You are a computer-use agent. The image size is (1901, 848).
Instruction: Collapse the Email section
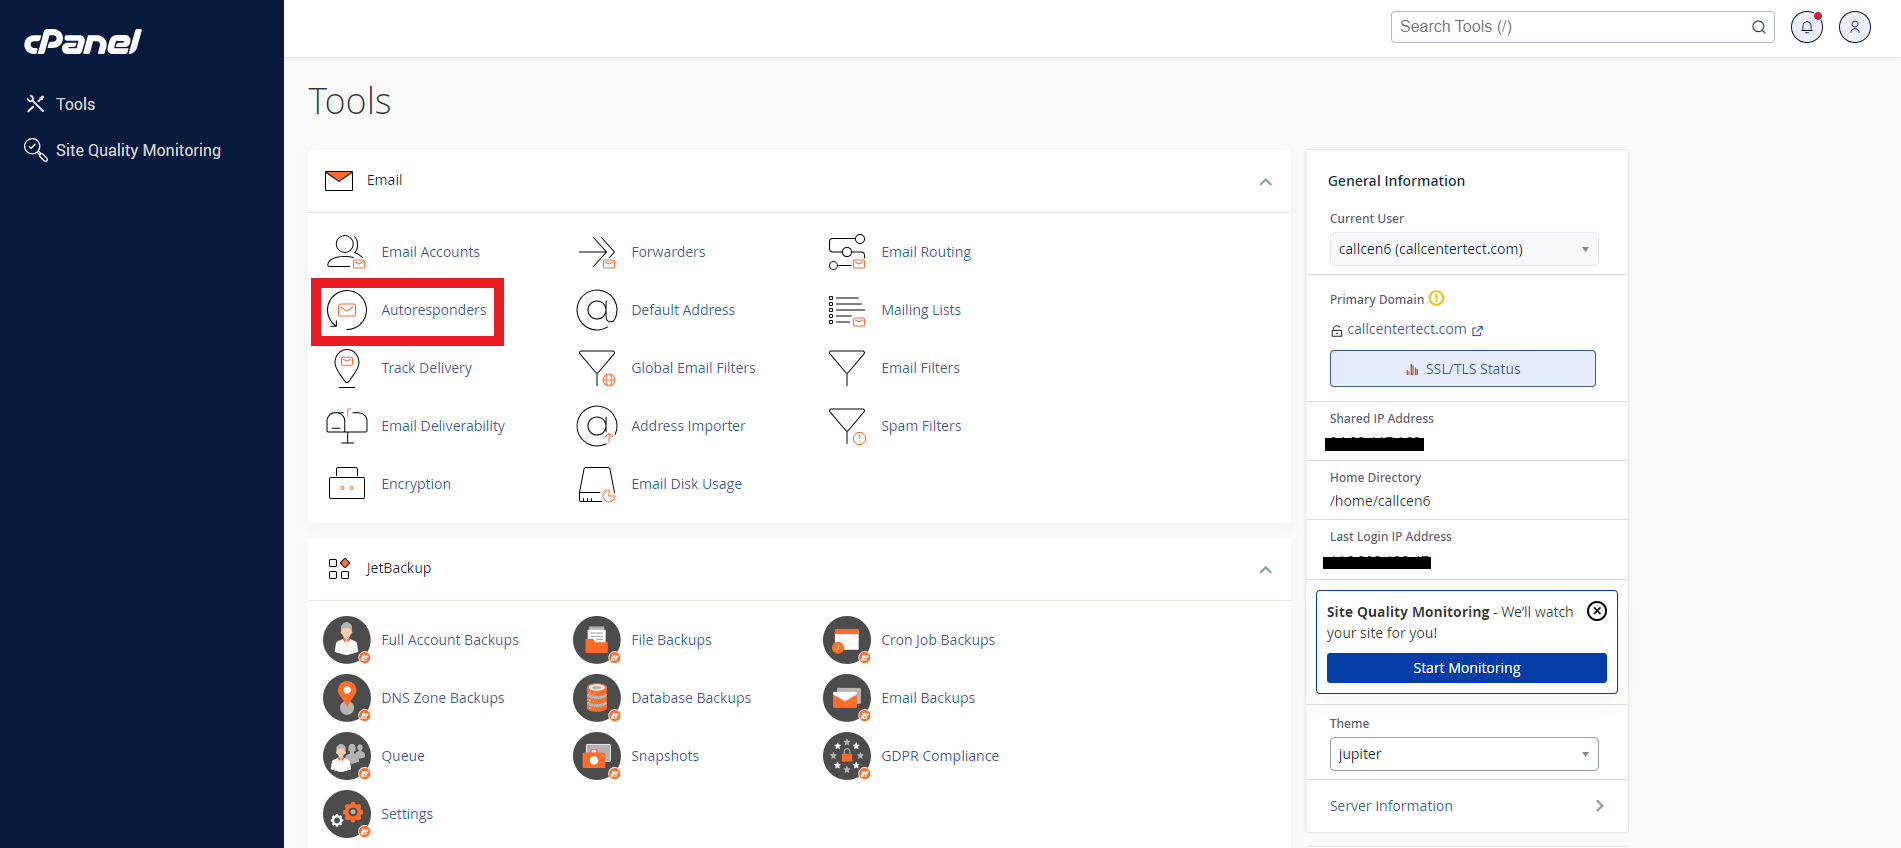(x=1265, y=182)
